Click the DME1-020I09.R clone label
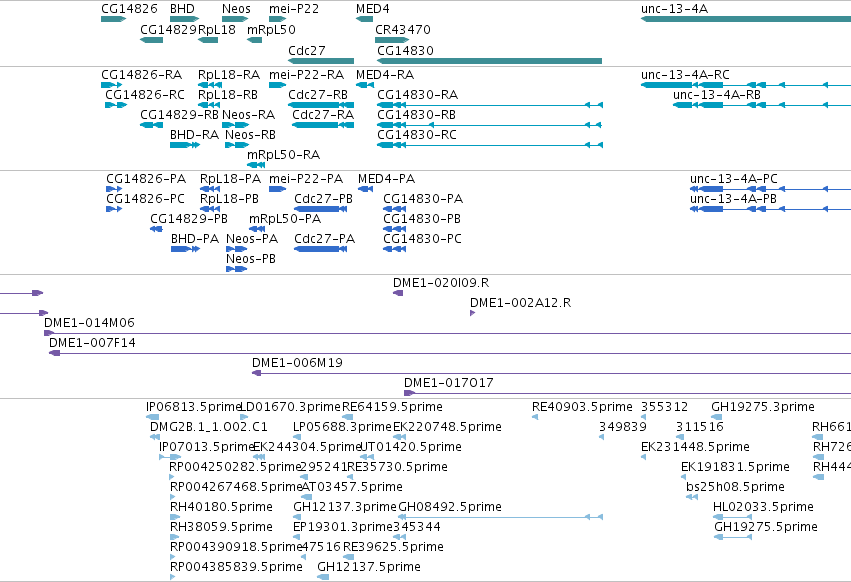 pyautogui.click(x=441, y=282)
